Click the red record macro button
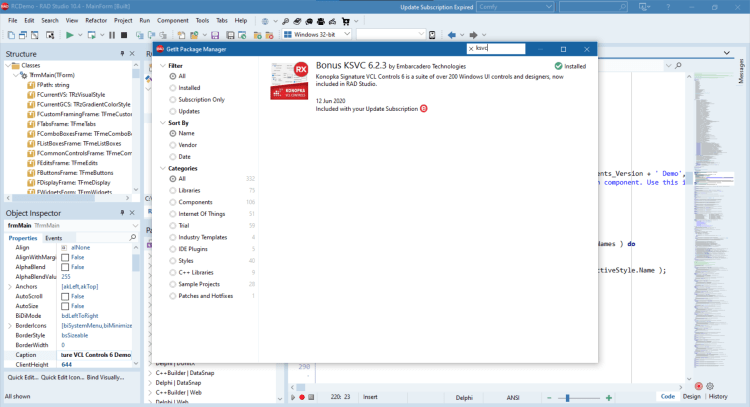750x407 pixels. 302,397
